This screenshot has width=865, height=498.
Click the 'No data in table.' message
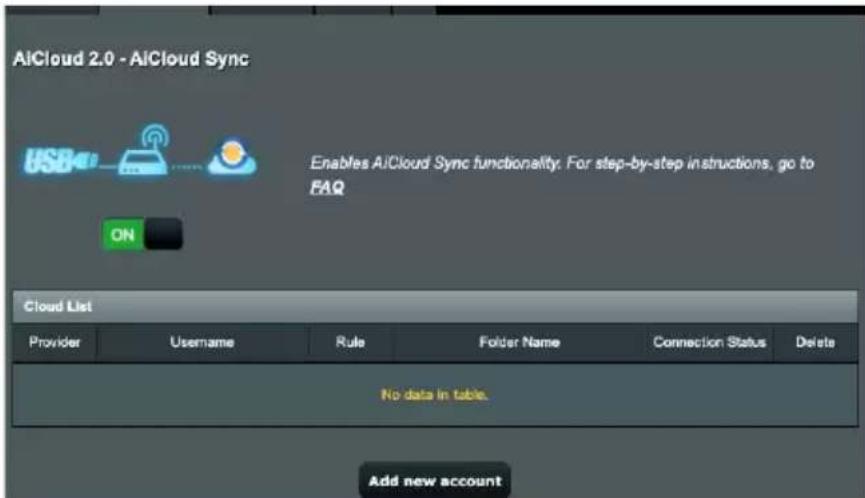(434, 395)
